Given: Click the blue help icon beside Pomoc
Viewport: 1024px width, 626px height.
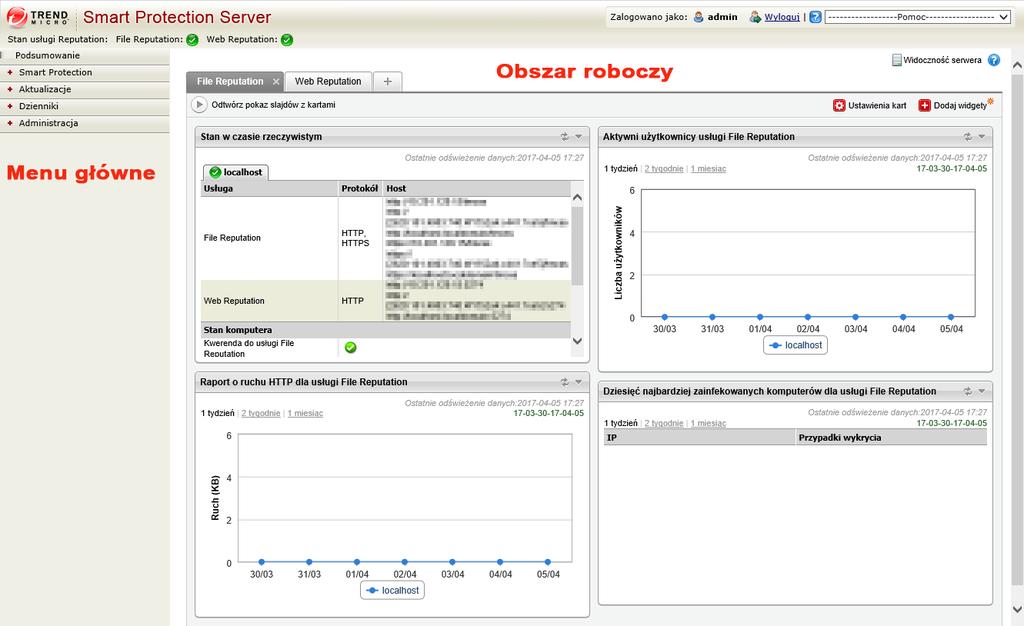Looking at the screenshot, I should [x=815, y=17].
